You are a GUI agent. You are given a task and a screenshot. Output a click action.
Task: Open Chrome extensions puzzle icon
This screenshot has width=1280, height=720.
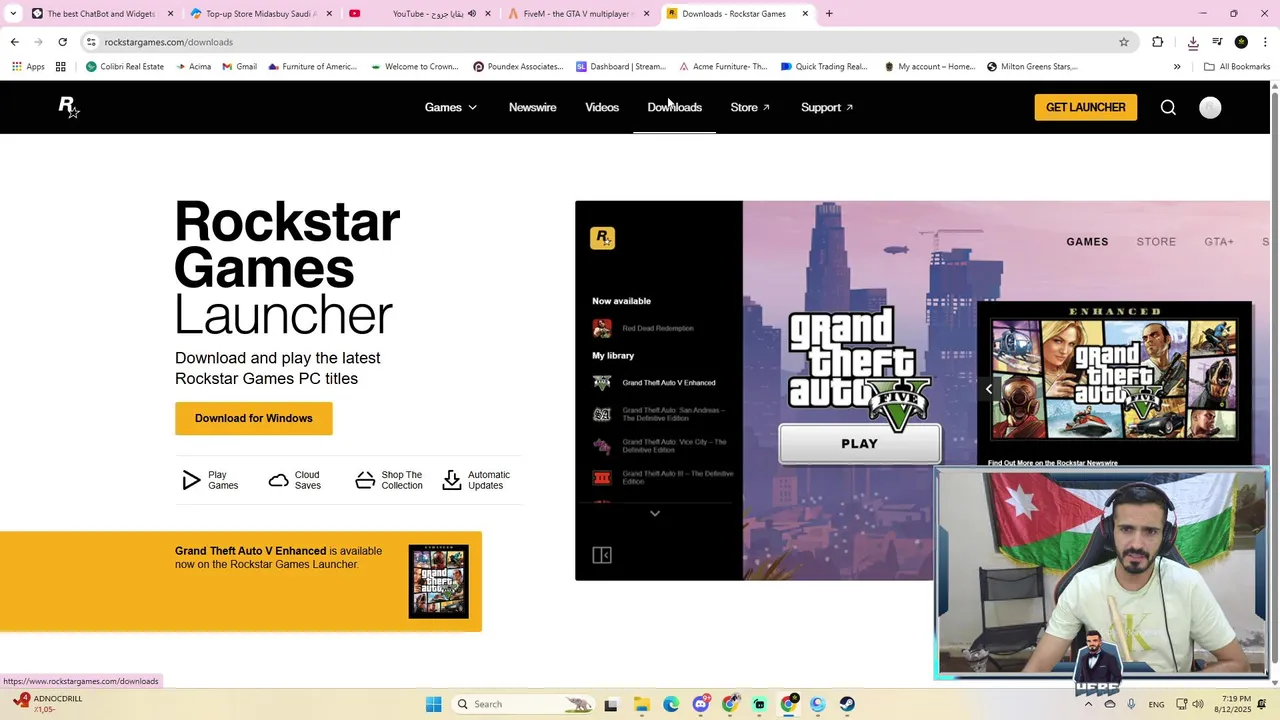pos(1158,42)
